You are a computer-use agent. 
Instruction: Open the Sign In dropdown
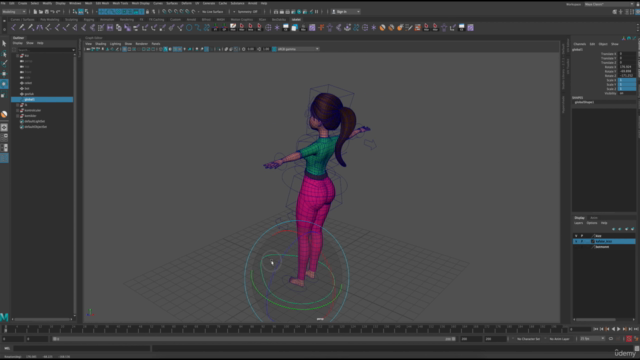pyautogui.click(x=346, y=12)
